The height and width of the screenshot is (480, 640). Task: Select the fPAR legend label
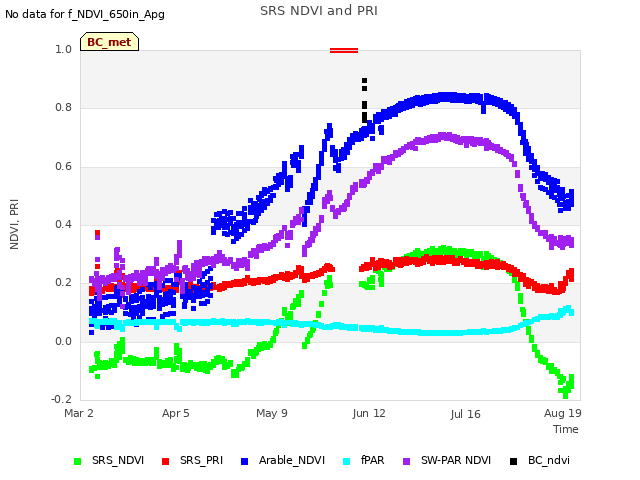pyautogui.click(x=373, y=460)
